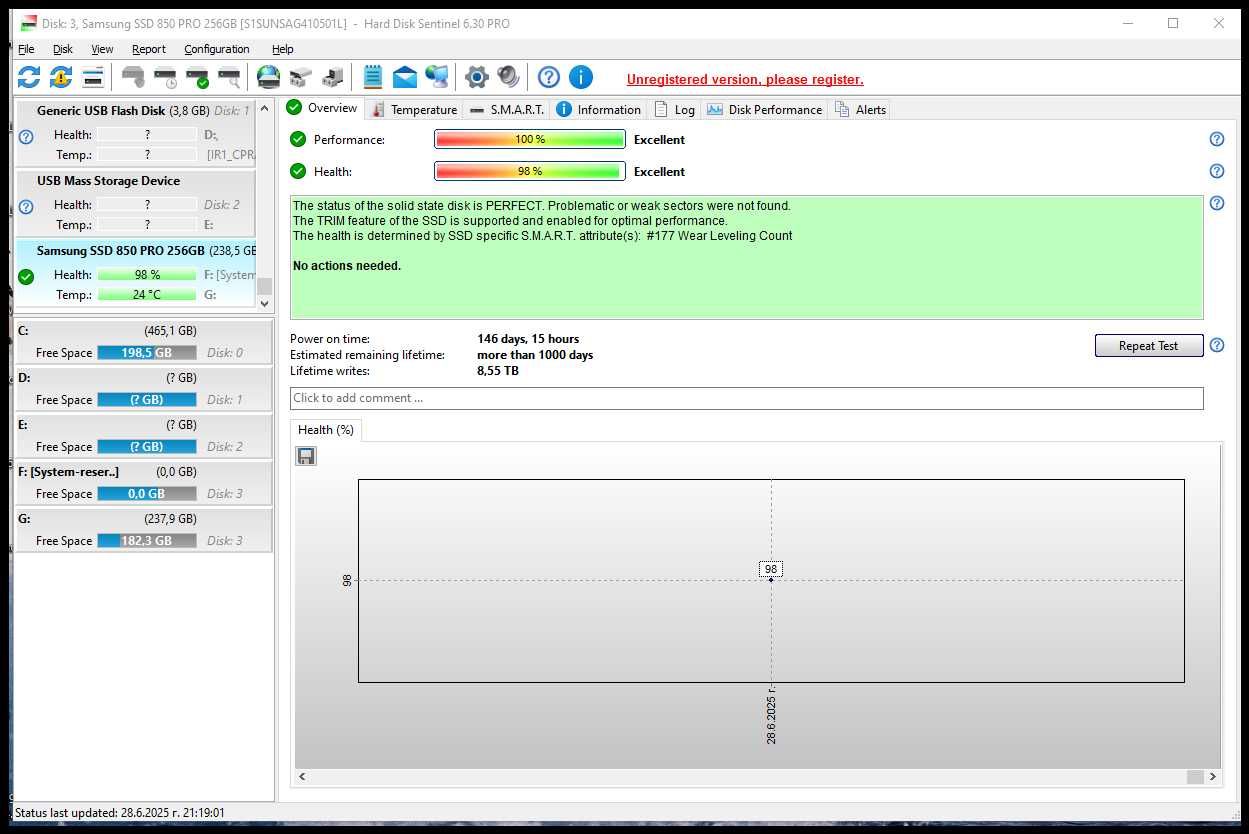This screenshot has height=834, width=1249.
Task: Click question mark icon of Generic USB Flash Disk
Action: point(26,137)
